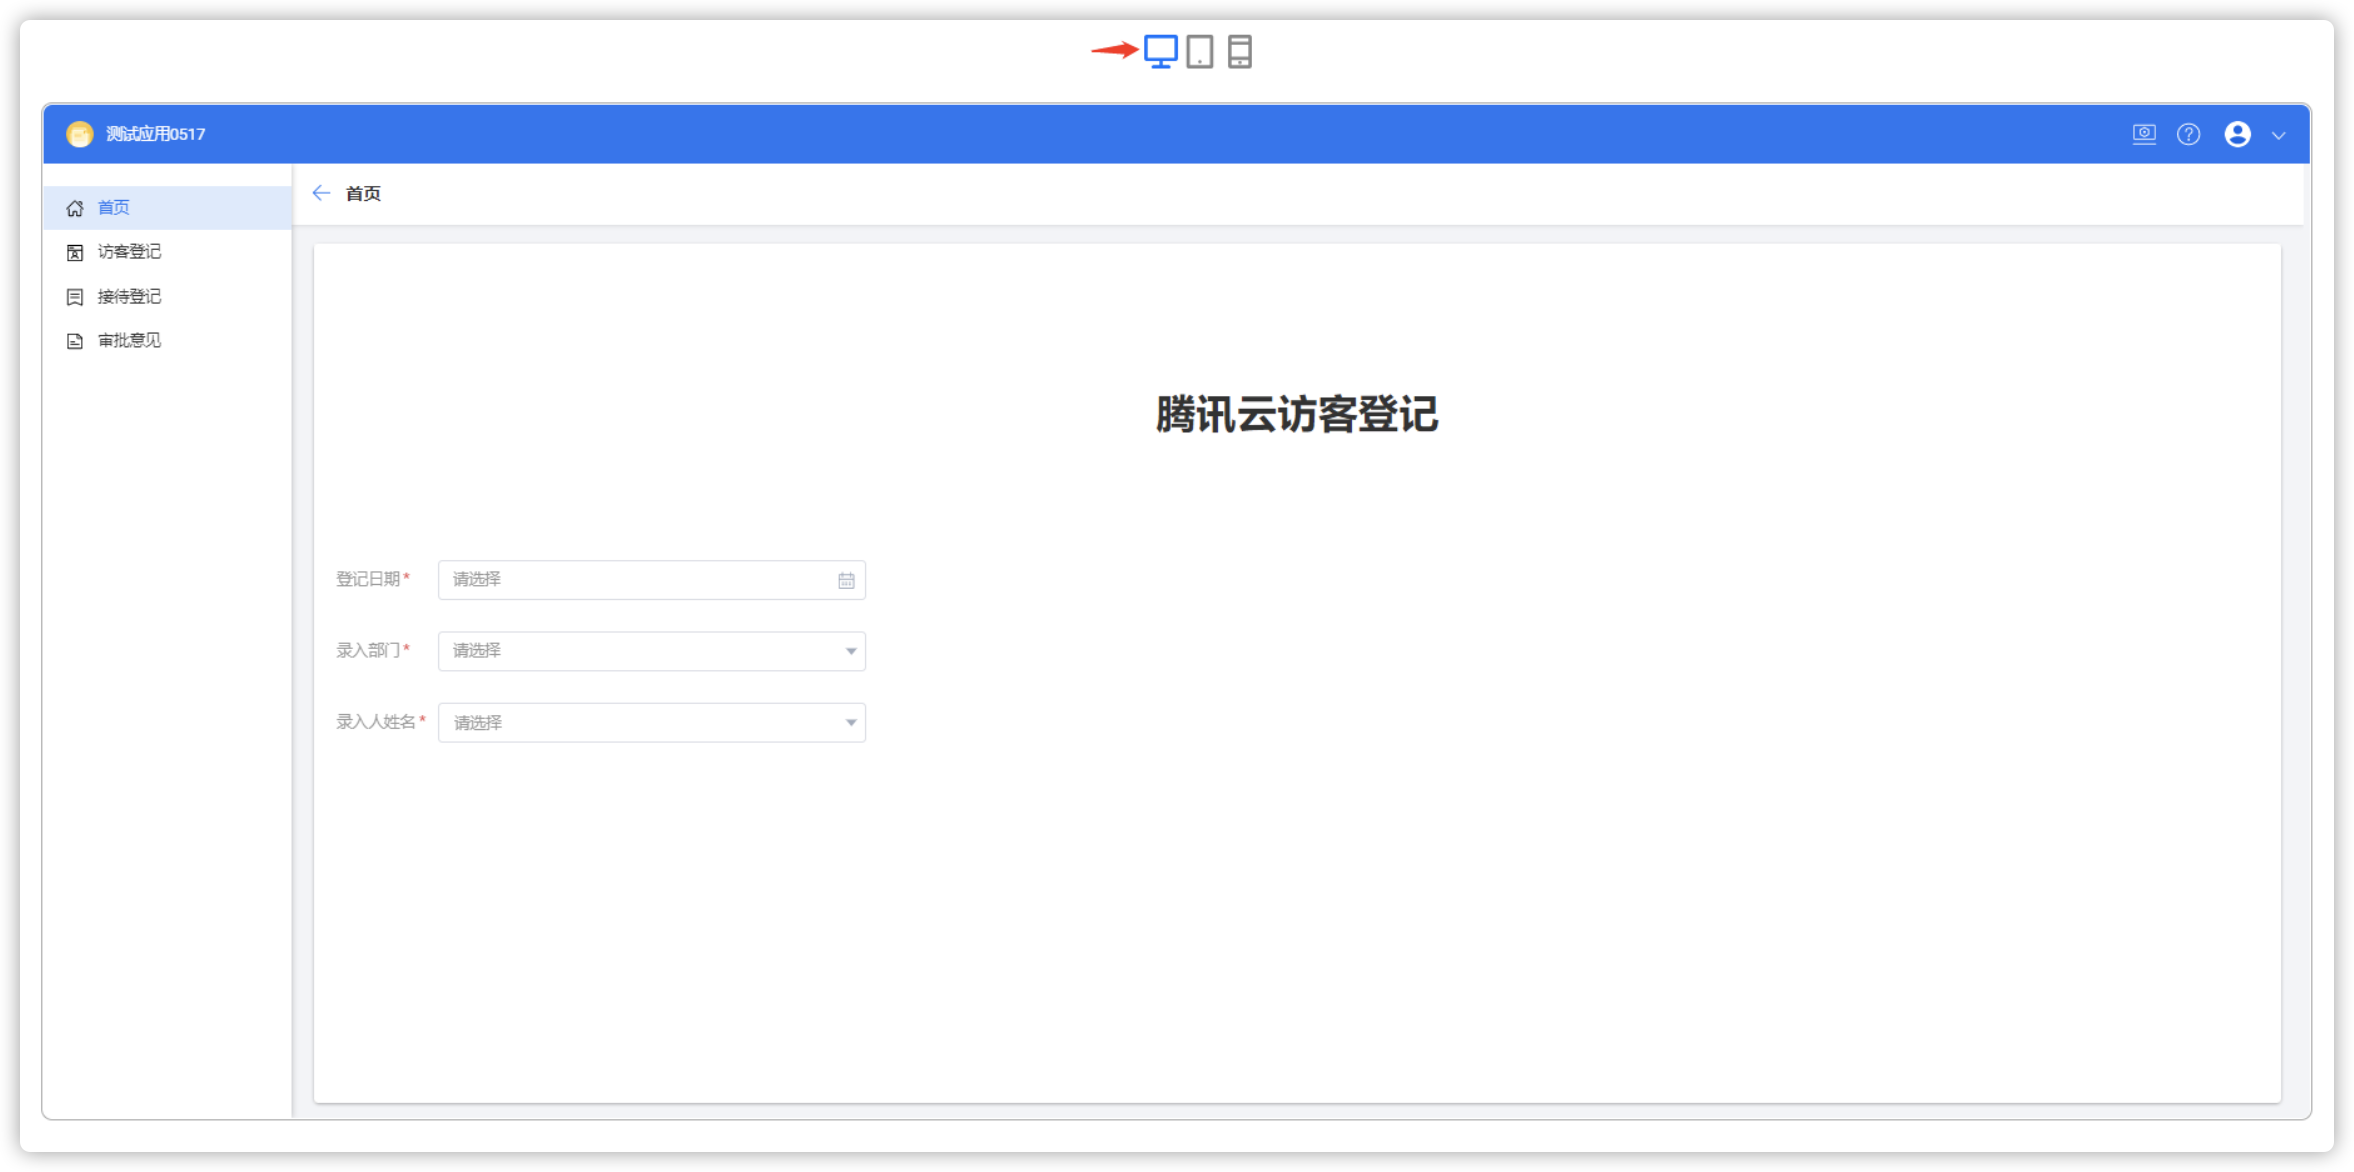
Task: Open 访客登记 in the sidebar
Action: (x=168, y=252)
